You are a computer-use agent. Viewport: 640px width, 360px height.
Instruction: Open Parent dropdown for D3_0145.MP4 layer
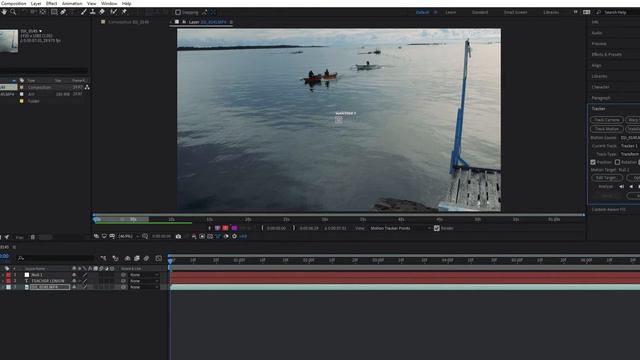[x=144, y=287]
